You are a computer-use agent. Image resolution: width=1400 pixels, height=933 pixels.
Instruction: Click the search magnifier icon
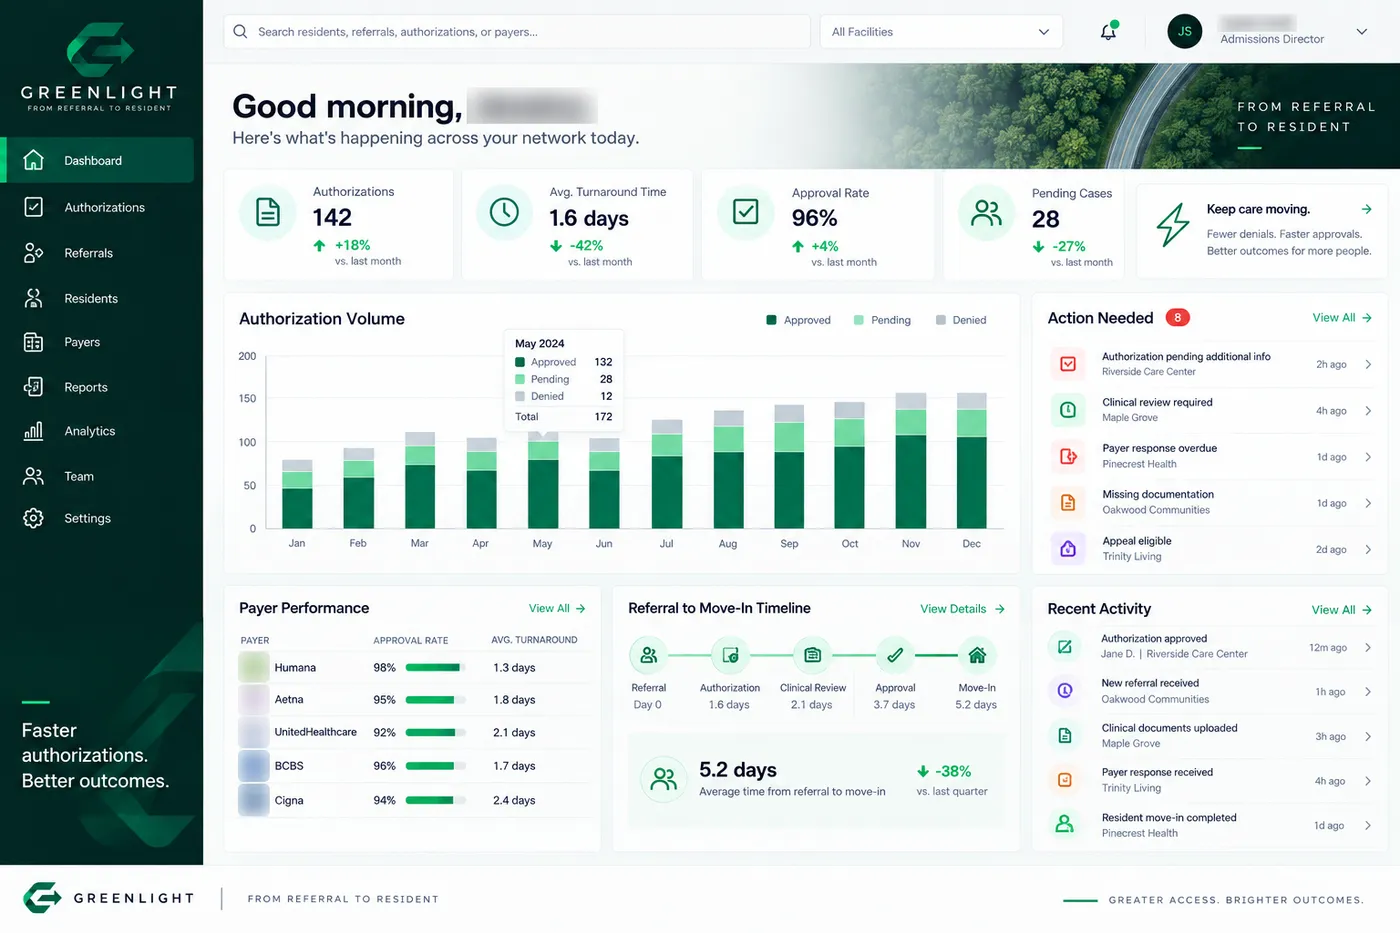(240, 32)
